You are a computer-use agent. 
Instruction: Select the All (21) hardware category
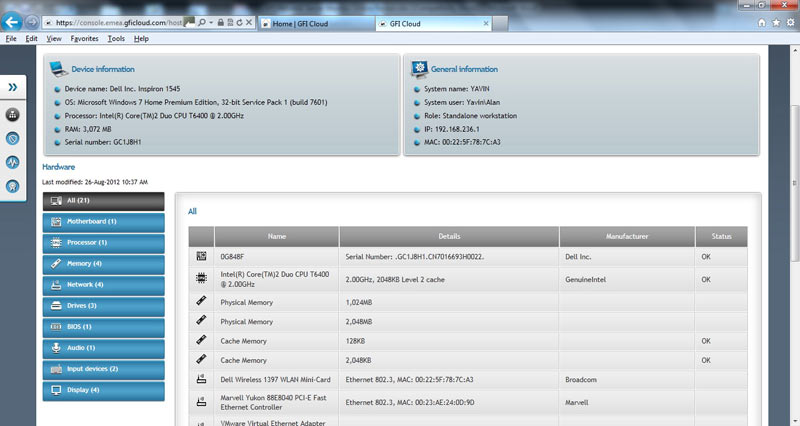pyautogui.click(x=104, y=201)
